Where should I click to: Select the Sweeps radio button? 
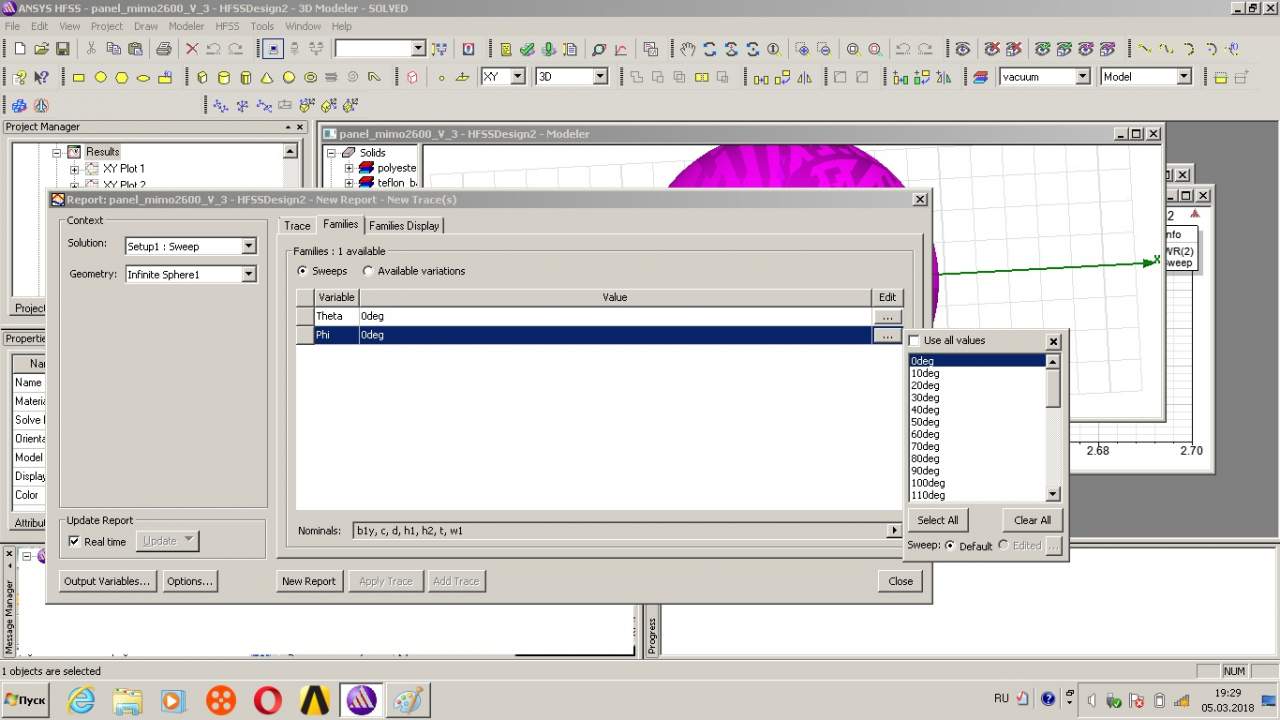(303, 271)
